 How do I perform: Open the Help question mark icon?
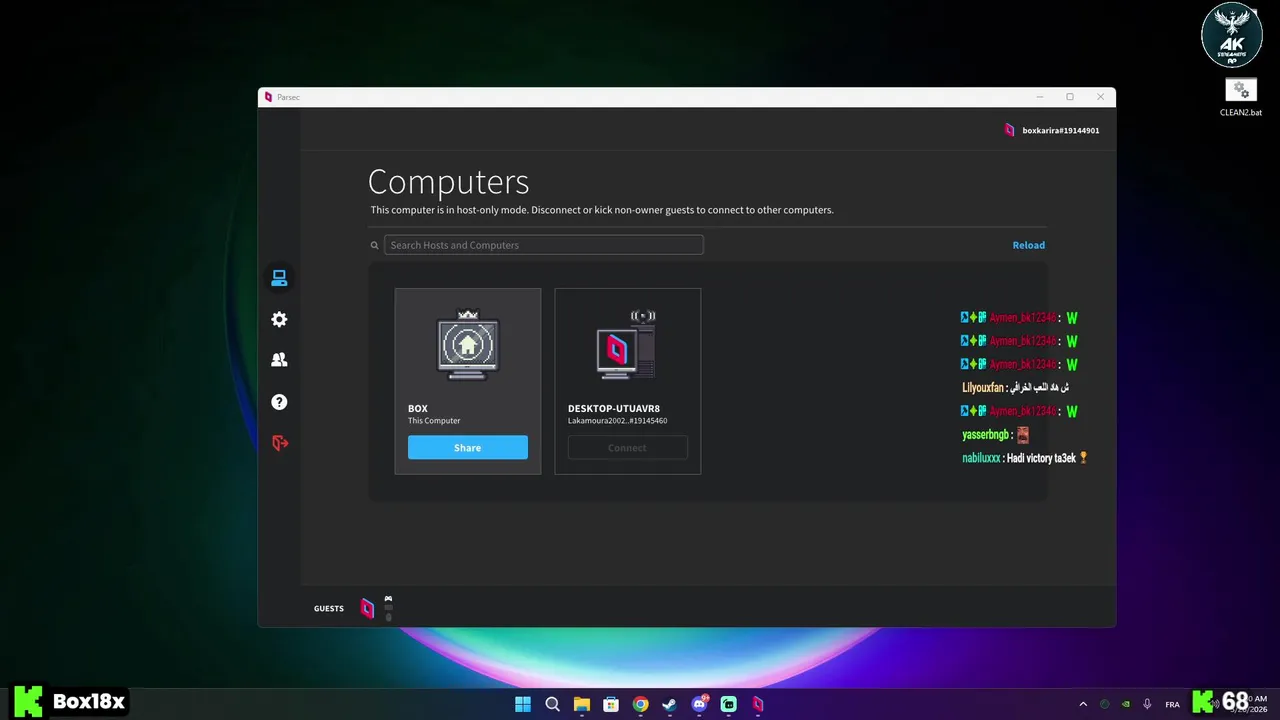pyautogui.click(x=279, y=402)
